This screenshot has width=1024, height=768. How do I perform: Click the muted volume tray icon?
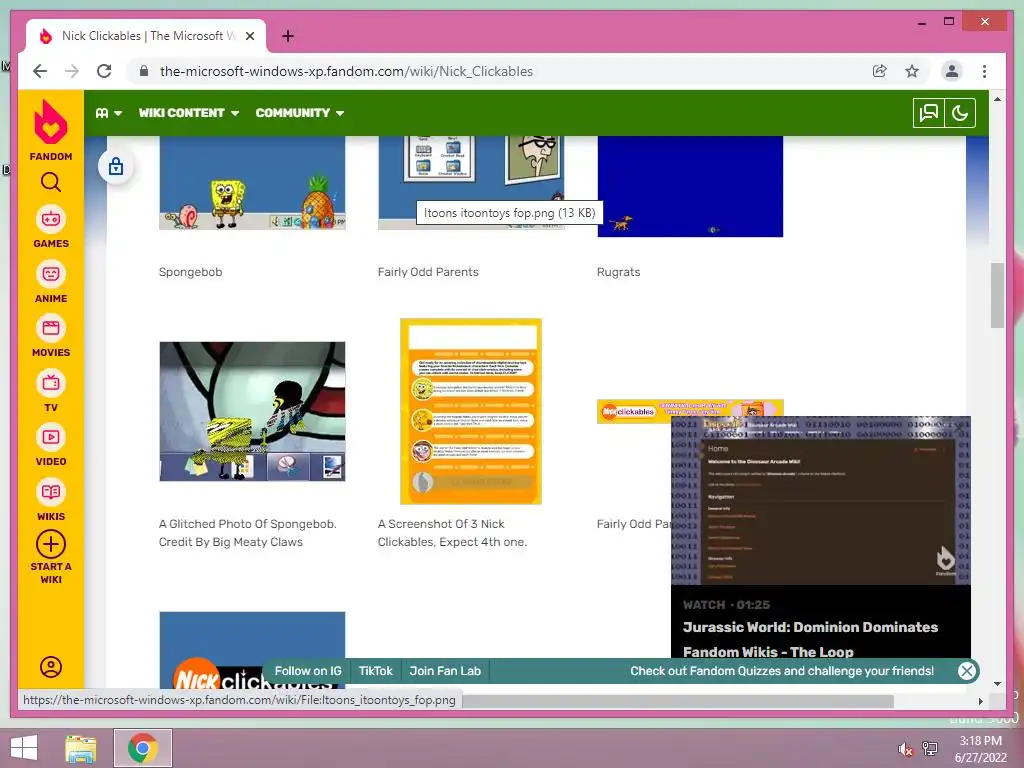905,749
